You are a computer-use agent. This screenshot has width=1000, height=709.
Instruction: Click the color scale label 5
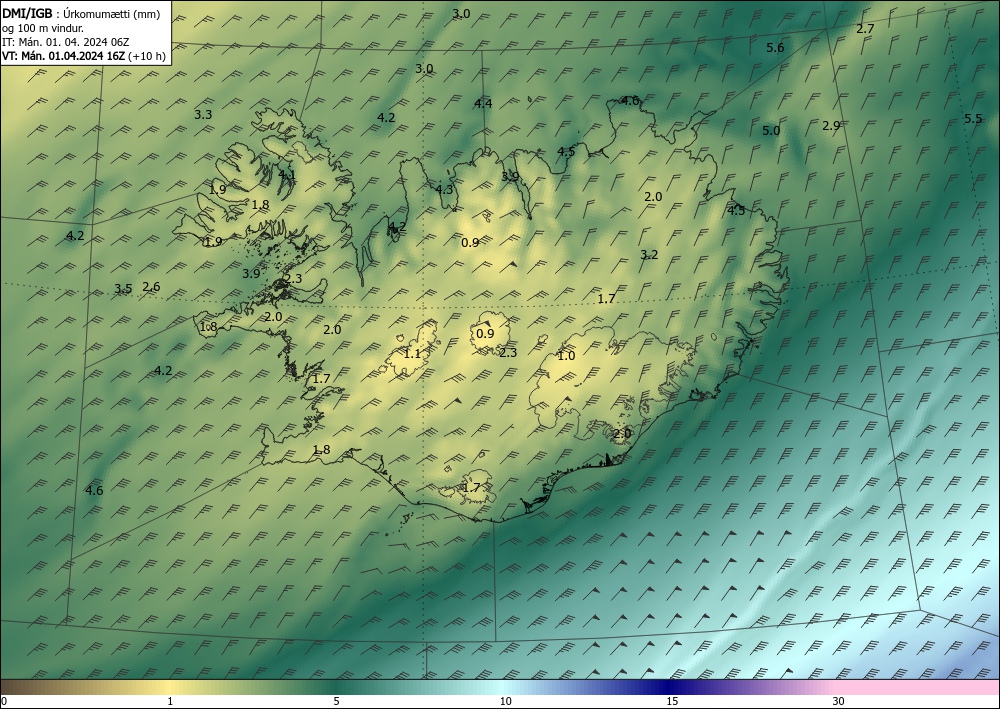[336, 701]
